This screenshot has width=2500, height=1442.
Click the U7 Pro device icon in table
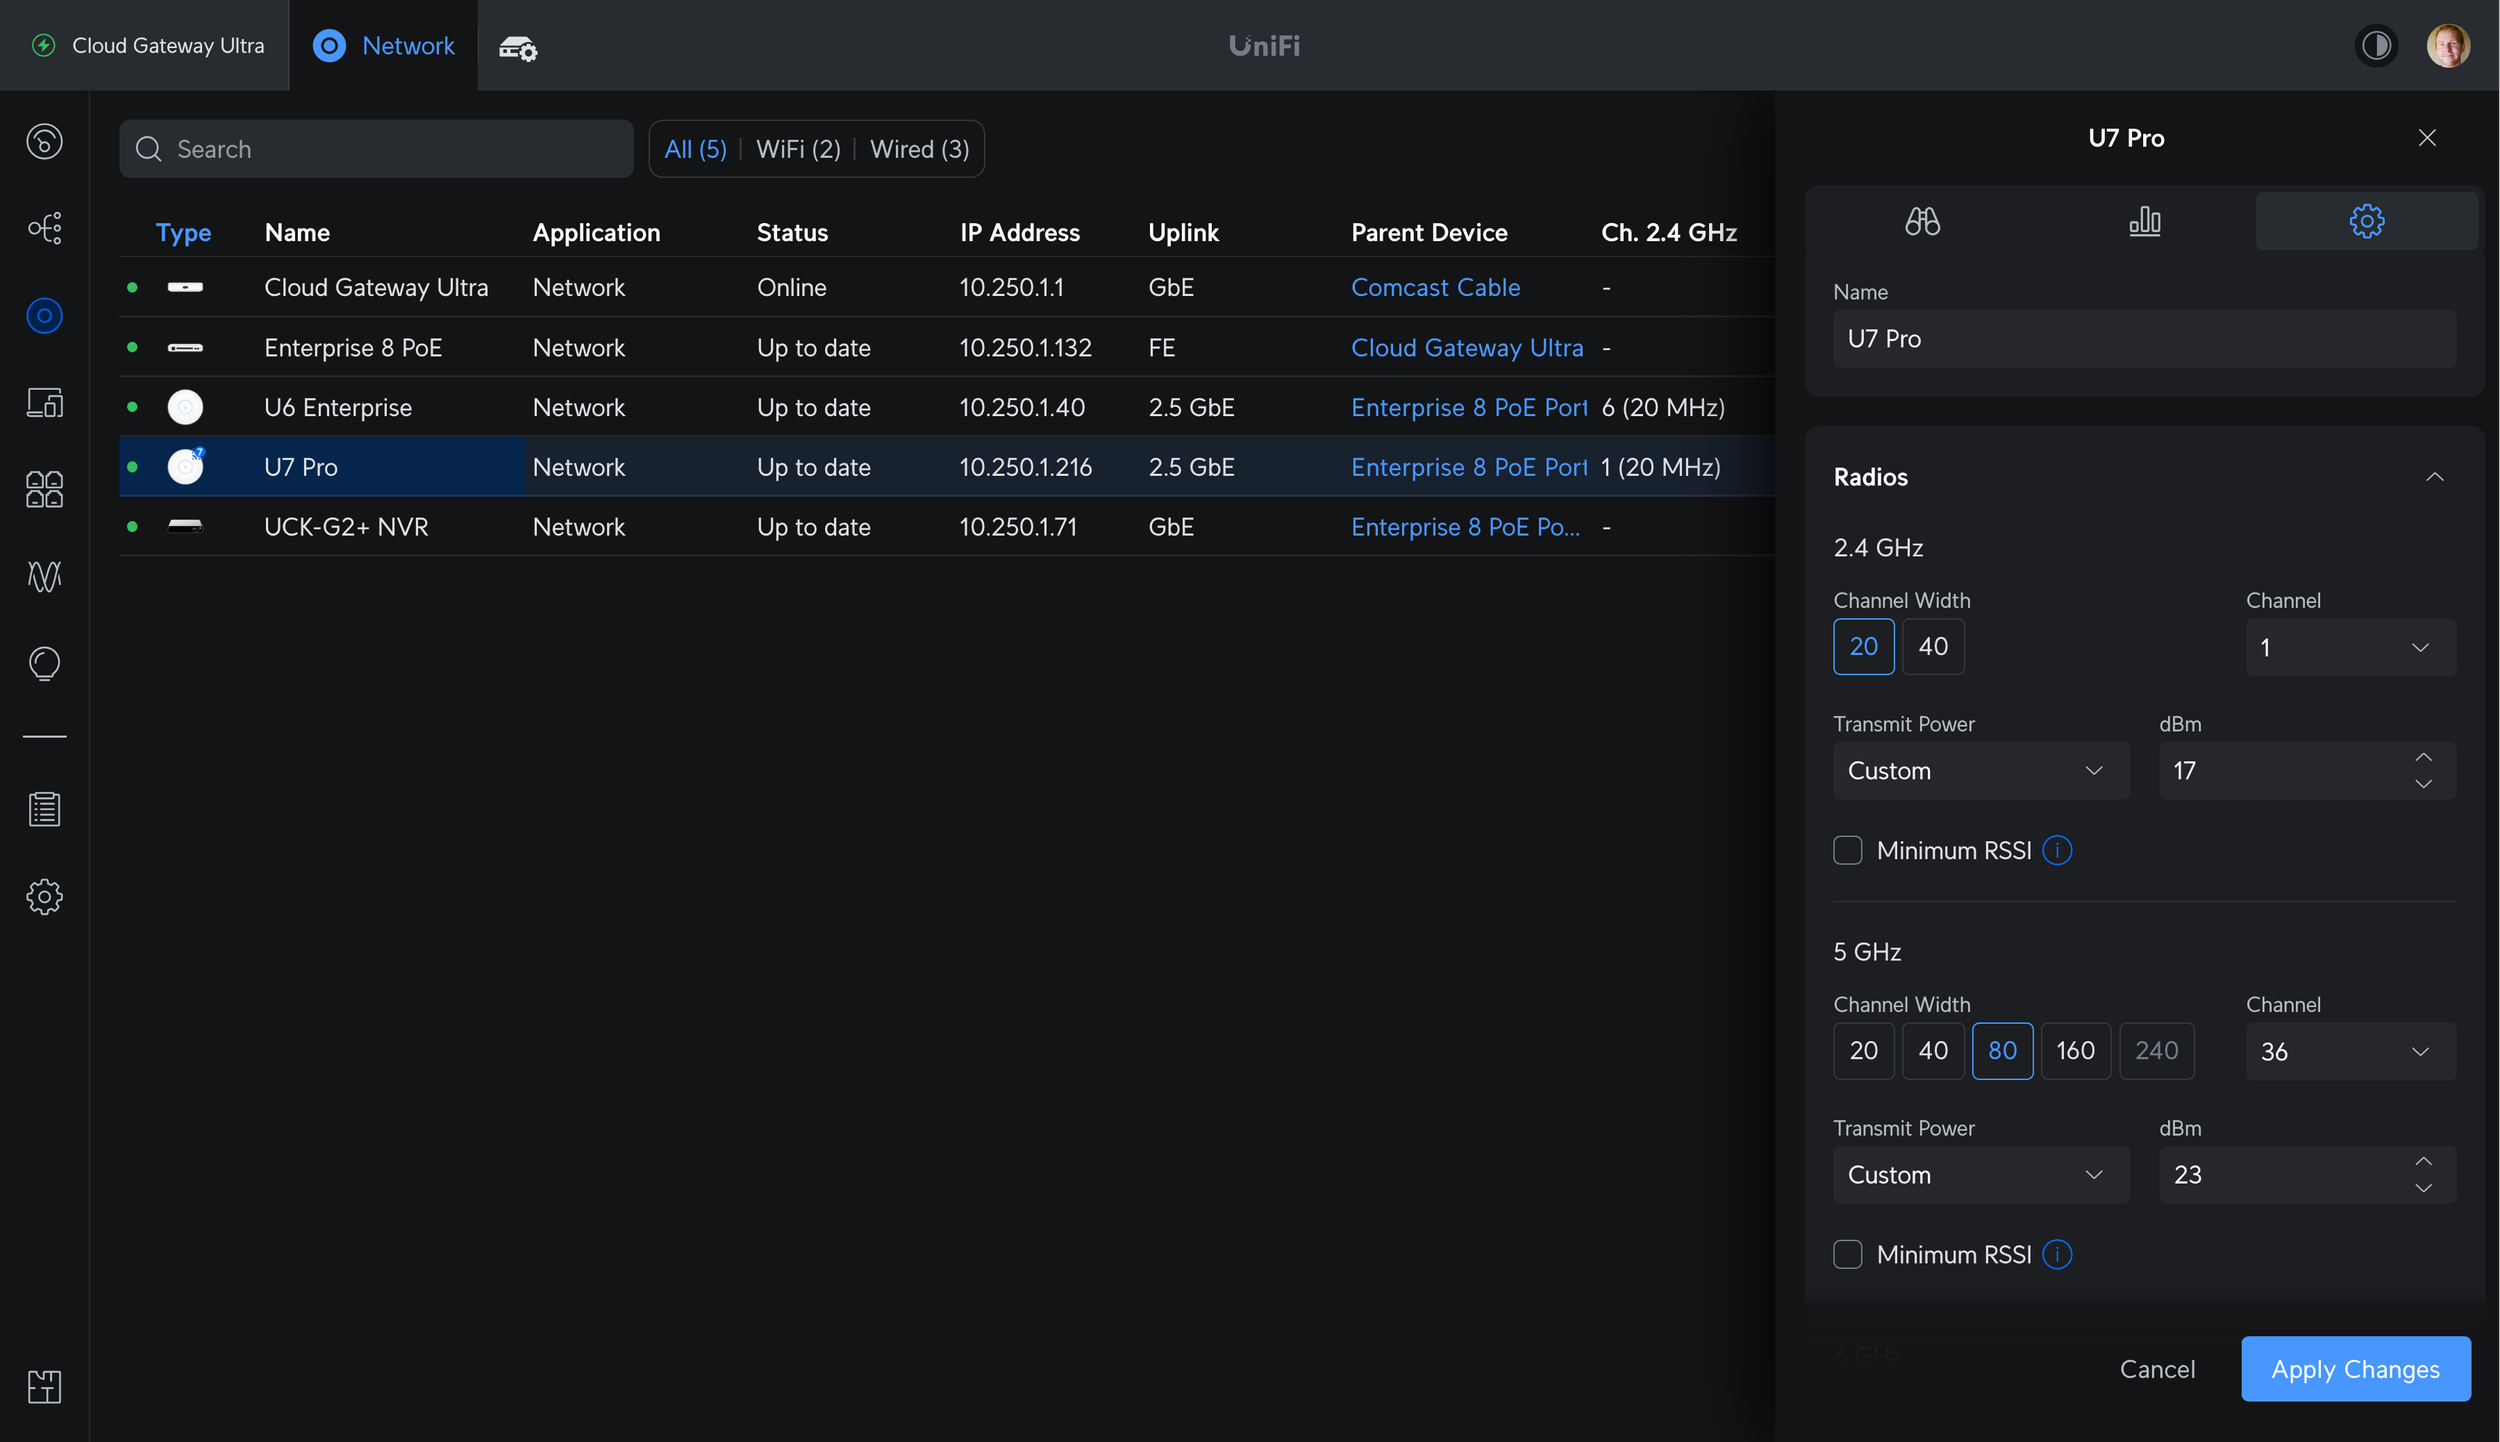click(185, 466)
